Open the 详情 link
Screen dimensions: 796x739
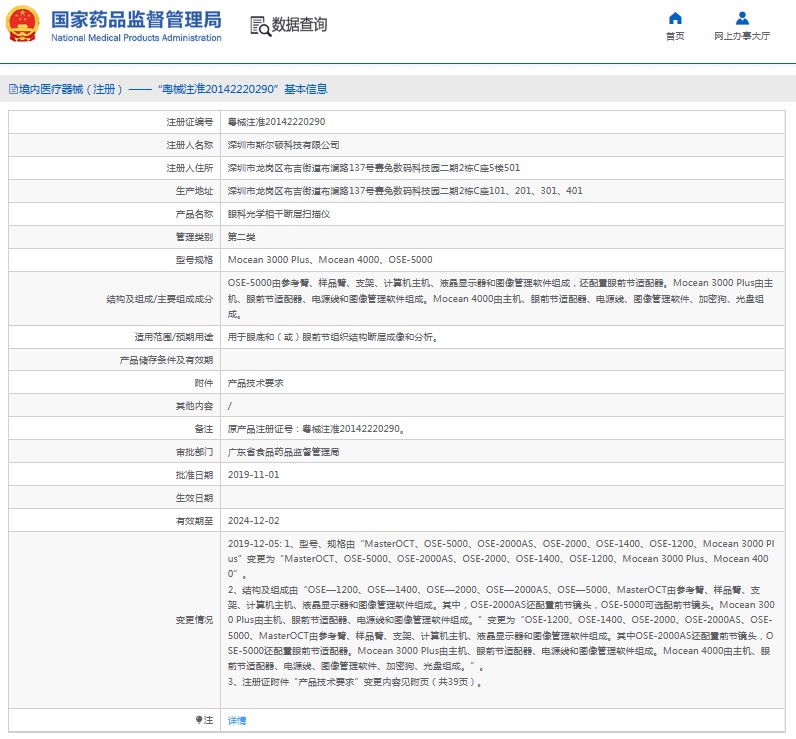[237, 720]
